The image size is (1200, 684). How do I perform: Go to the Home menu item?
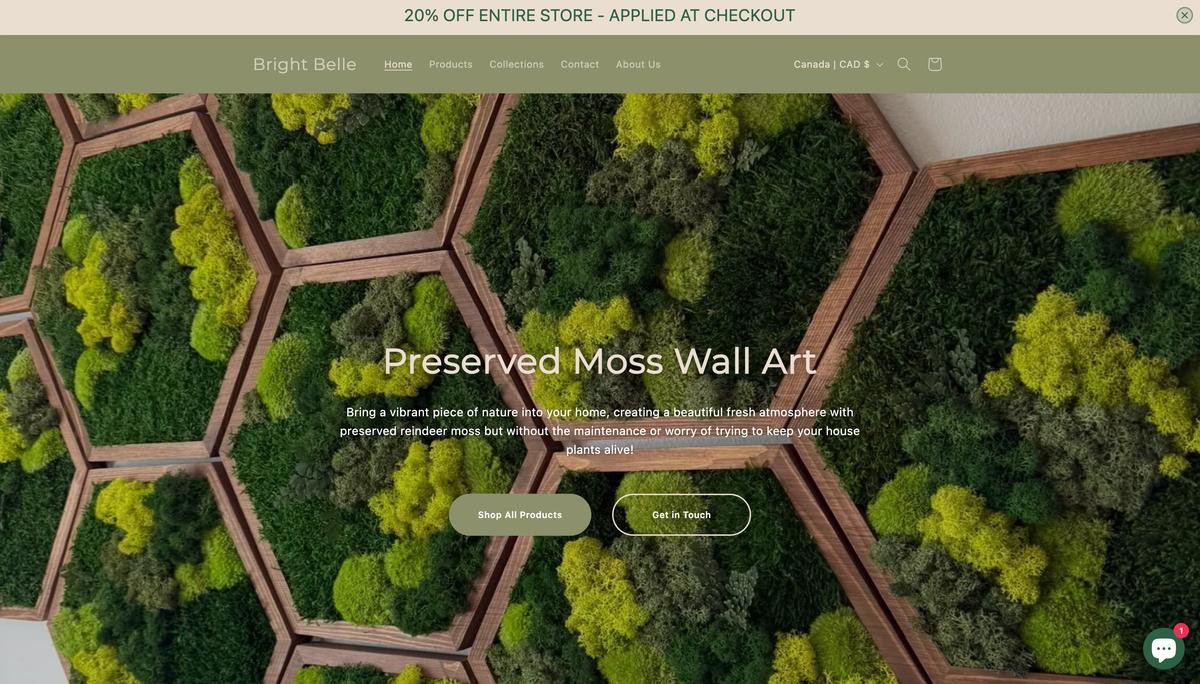(398, 64)
